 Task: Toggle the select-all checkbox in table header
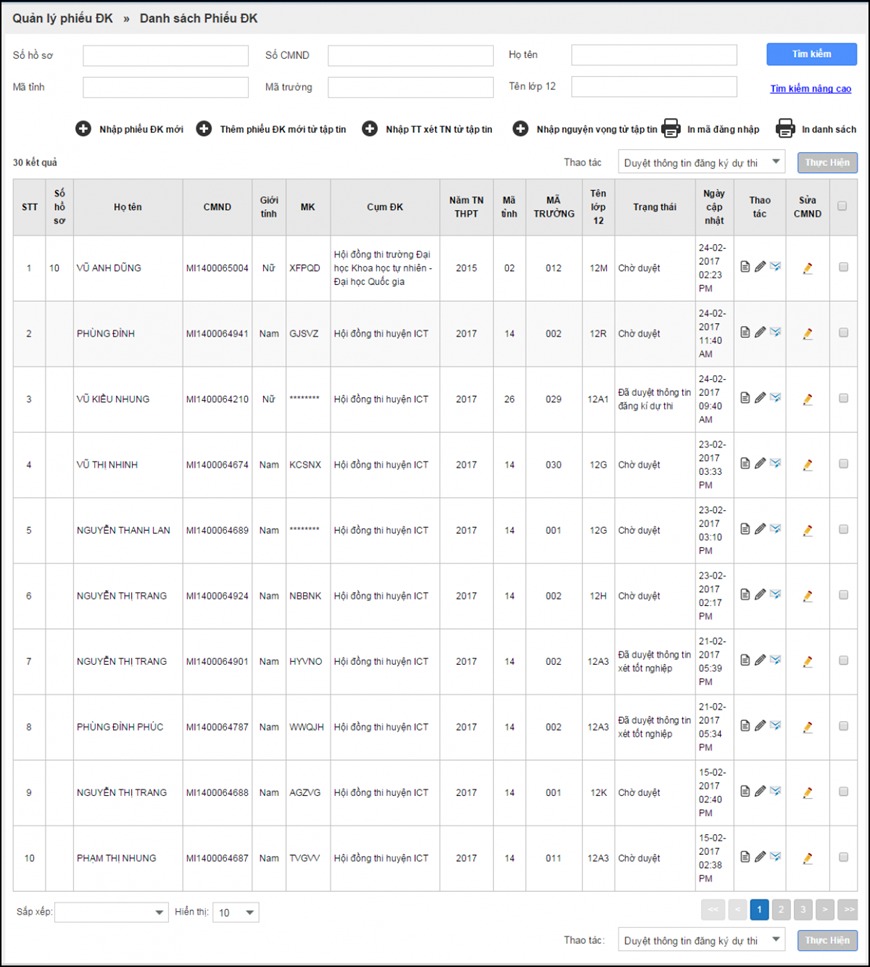coord(842,206)
